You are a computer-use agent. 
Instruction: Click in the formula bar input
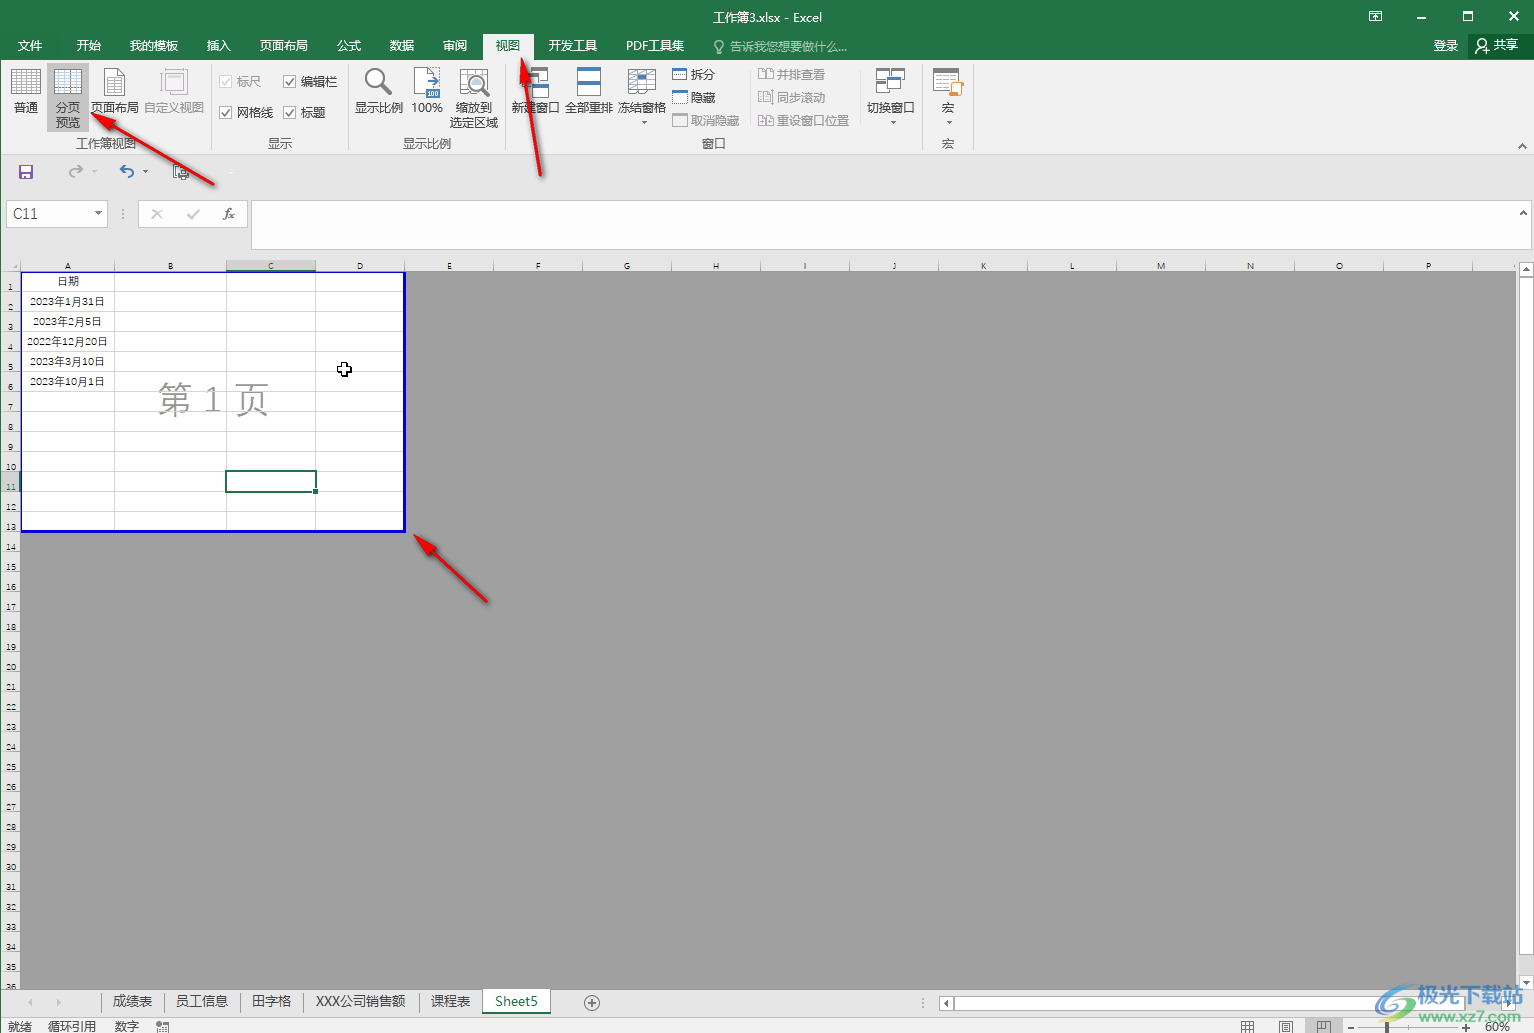pyautogui.click(x=884, y=224)
